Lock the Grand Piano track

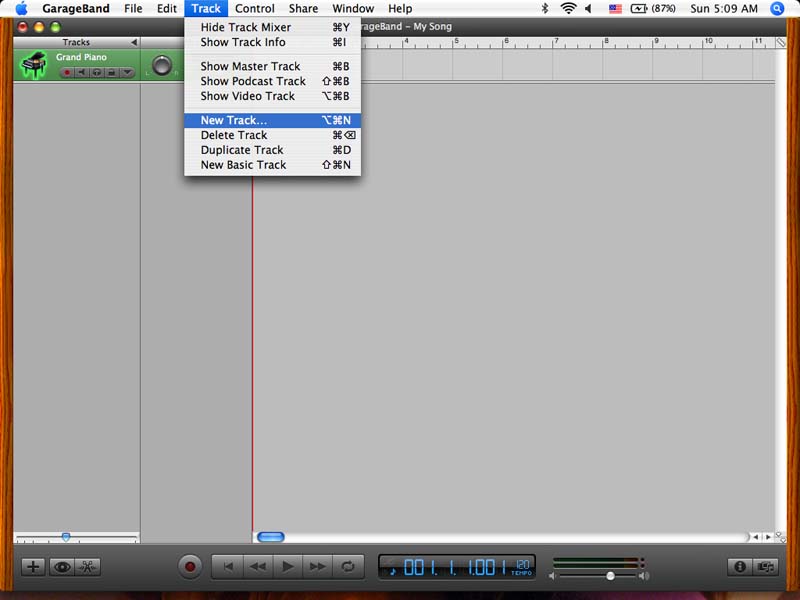point(111,72)
